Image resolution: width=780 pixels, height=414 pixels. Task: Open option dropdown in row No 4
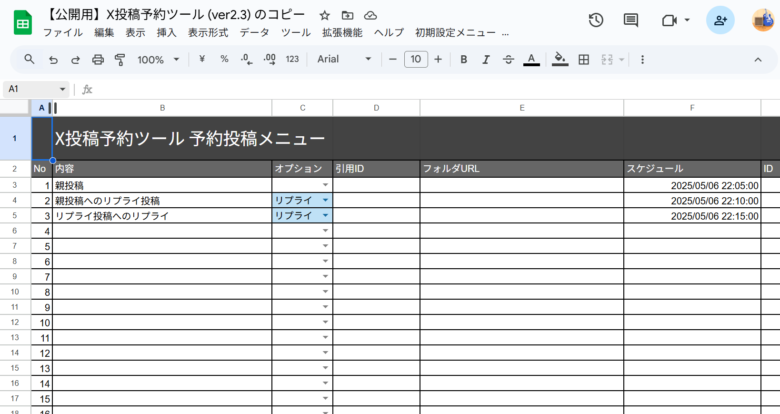click(325, 231)
